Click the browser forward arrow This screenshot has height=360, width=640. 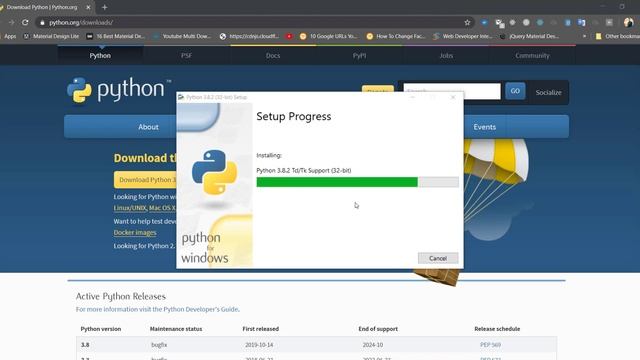(11, 22)
